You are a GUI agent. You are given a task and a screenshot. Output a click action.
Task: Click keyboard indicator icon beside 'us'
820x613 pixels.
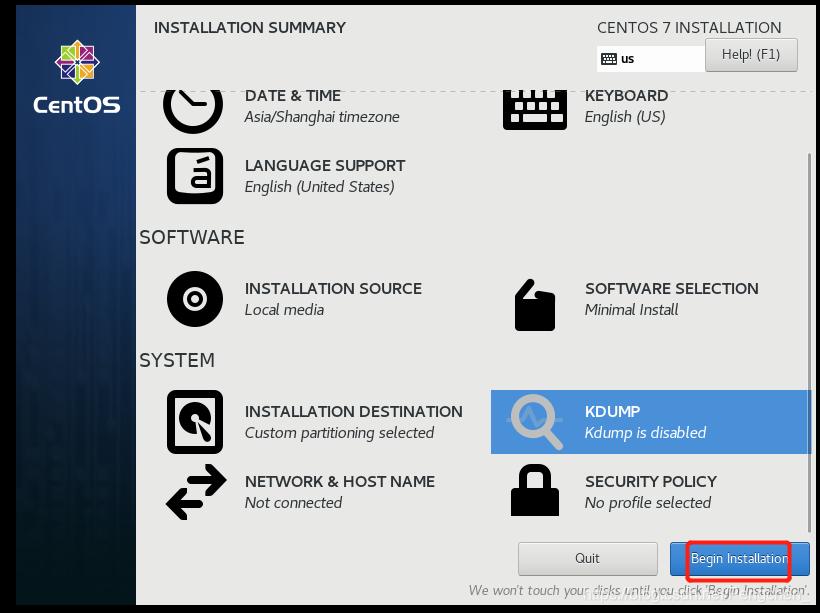tap(609, 59)
